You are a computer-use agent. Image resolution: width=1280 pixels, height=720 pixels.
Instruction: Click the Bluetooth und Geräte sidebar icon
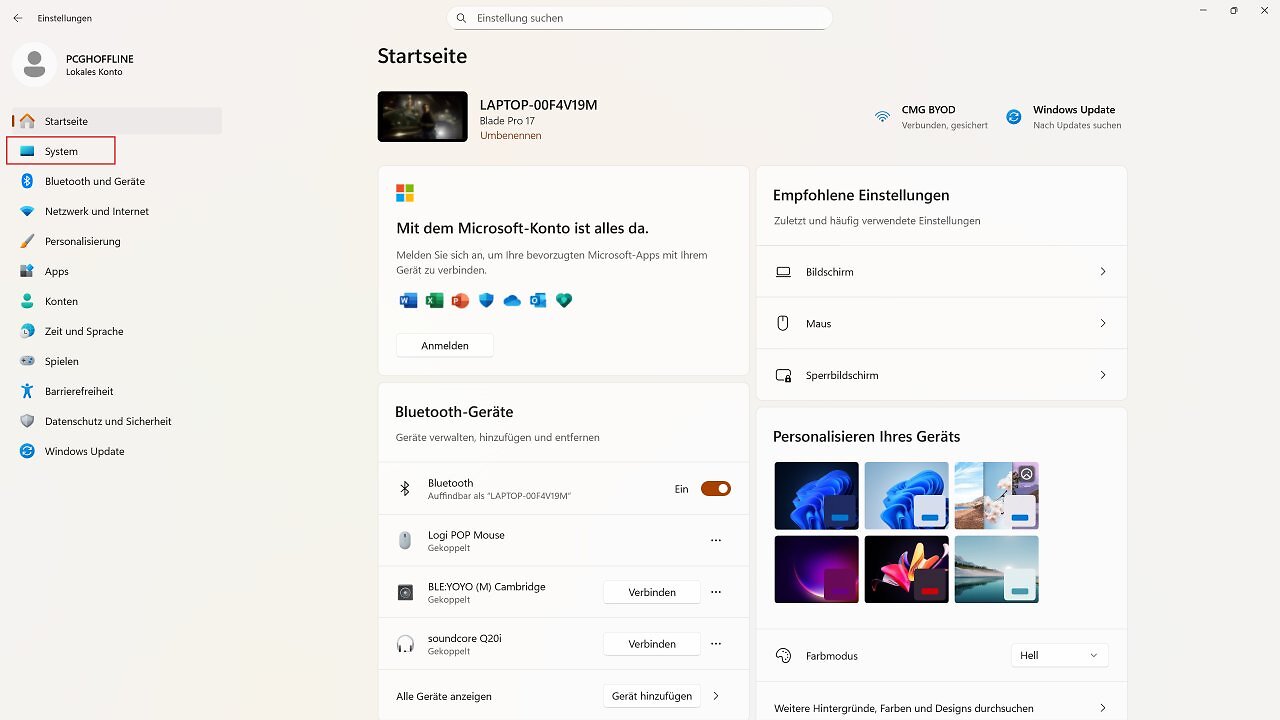click(27, 181)
